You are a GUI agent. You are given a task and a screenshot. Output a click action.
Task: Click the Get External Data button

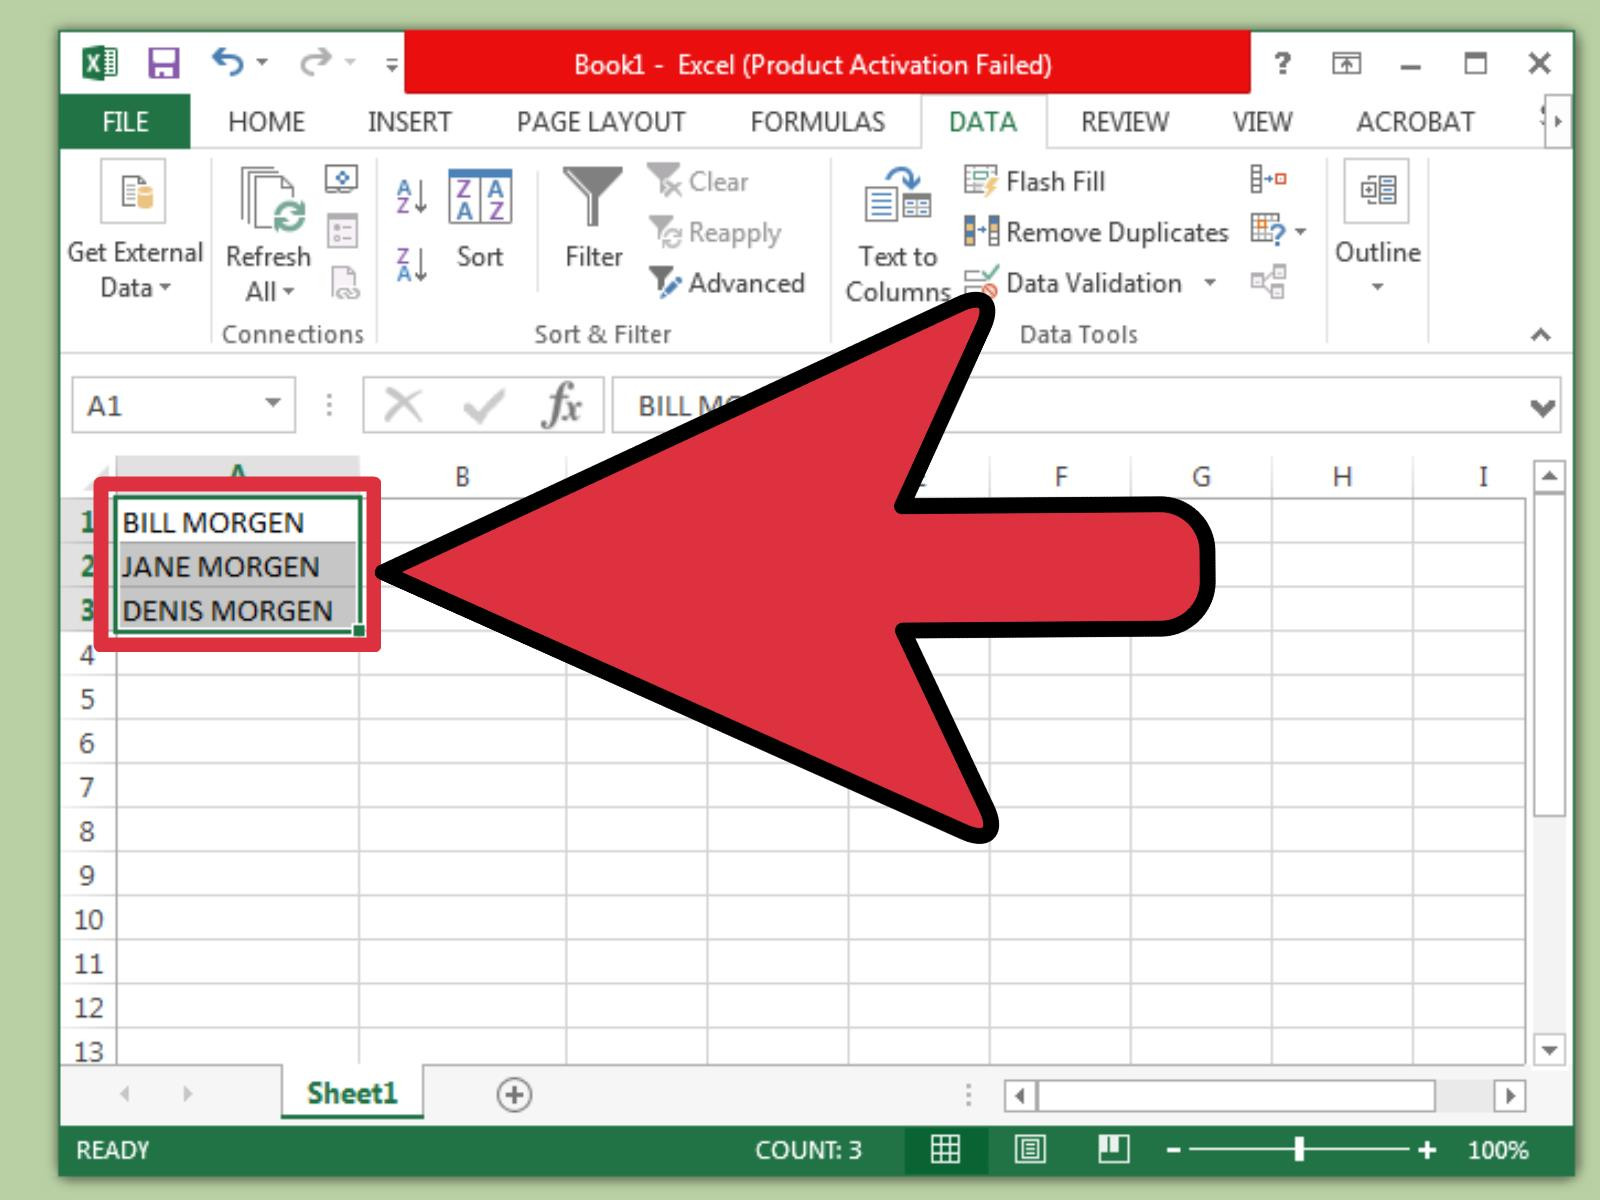click(133, 230)
